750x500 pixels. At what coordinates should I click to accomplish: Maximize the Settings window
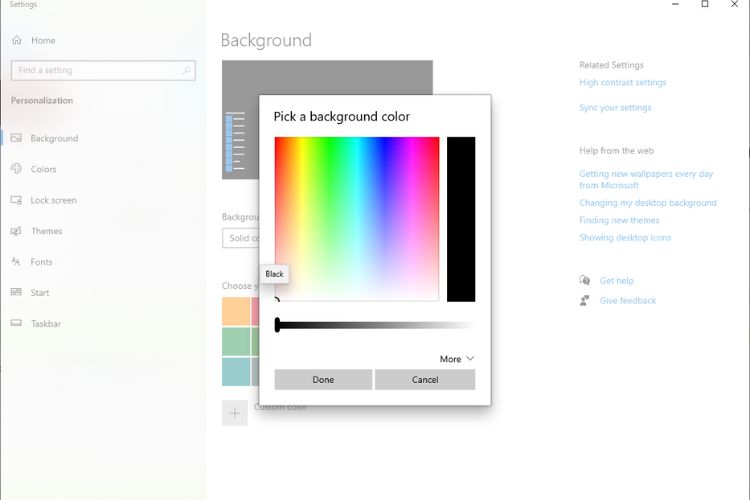pyautogui.click(x=705, y=4)
